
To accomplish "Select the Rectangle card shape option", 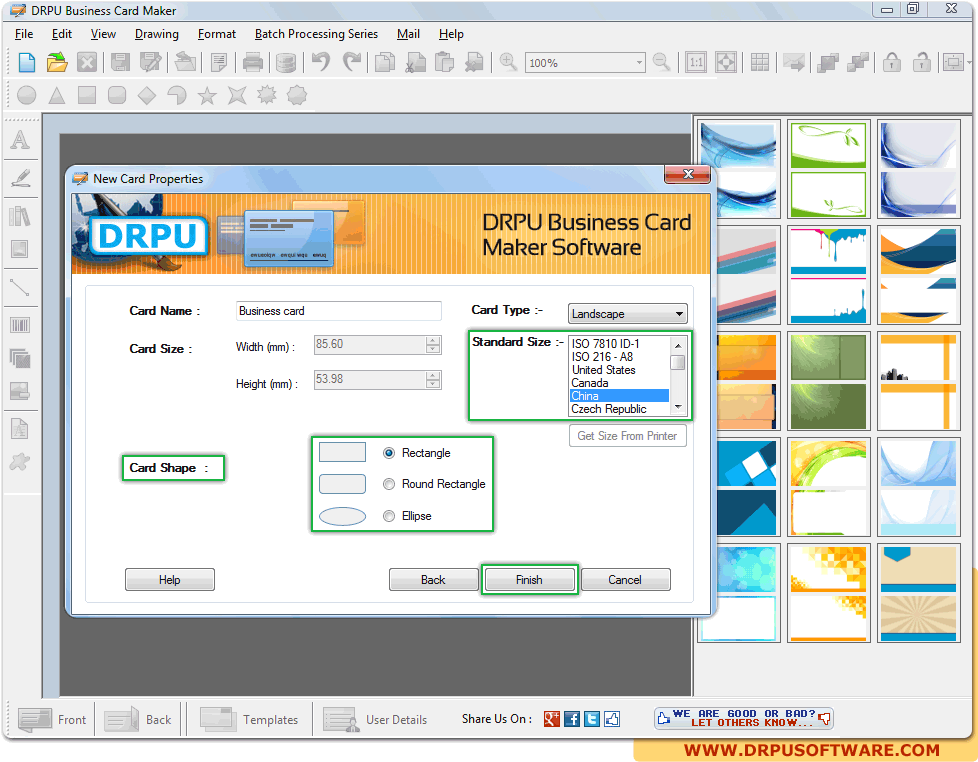I will [x=389, y=453].
